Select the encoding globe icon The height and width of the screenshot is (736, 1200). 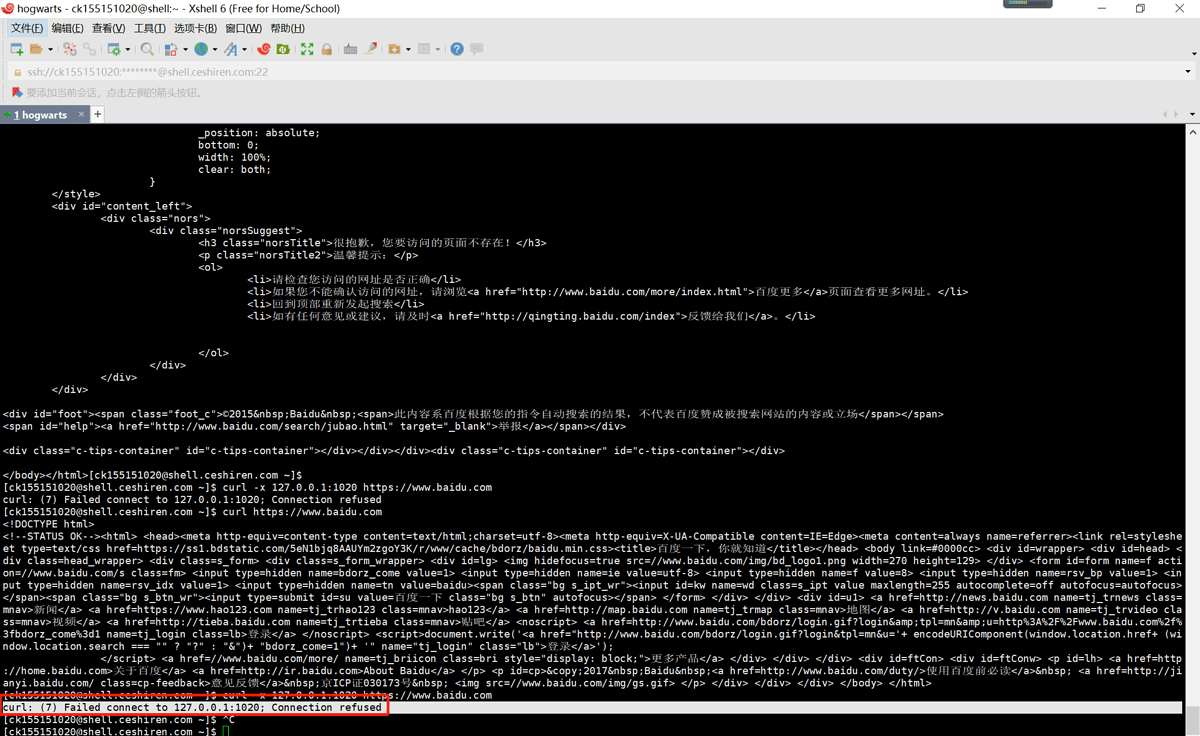coord(200,48)
